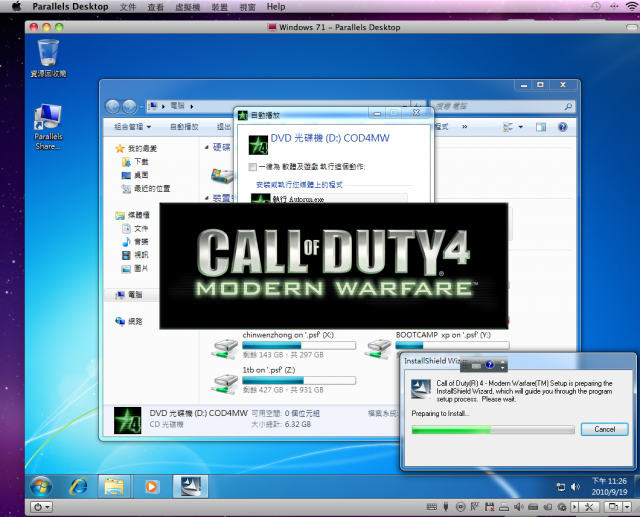640x517 pixels.
Task: Click the Windows Start orb
Action: 41,486
